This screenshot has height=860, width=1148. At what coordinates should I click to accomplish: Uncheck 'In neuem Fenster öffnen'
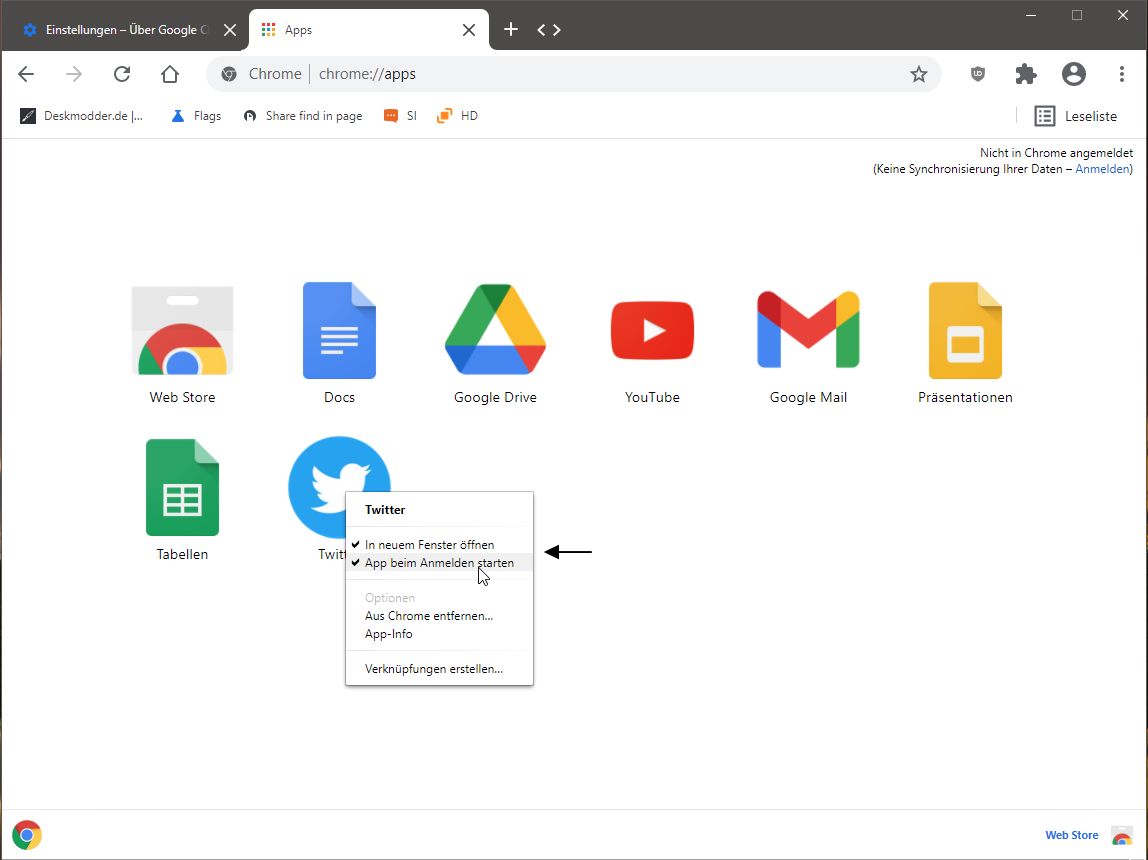coord(429,545)
